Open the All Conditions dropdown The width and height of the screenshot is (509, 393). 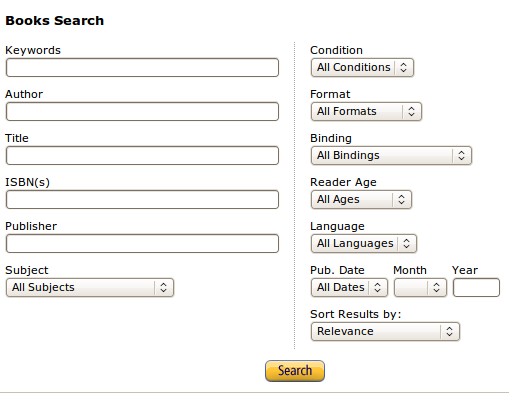362,68
